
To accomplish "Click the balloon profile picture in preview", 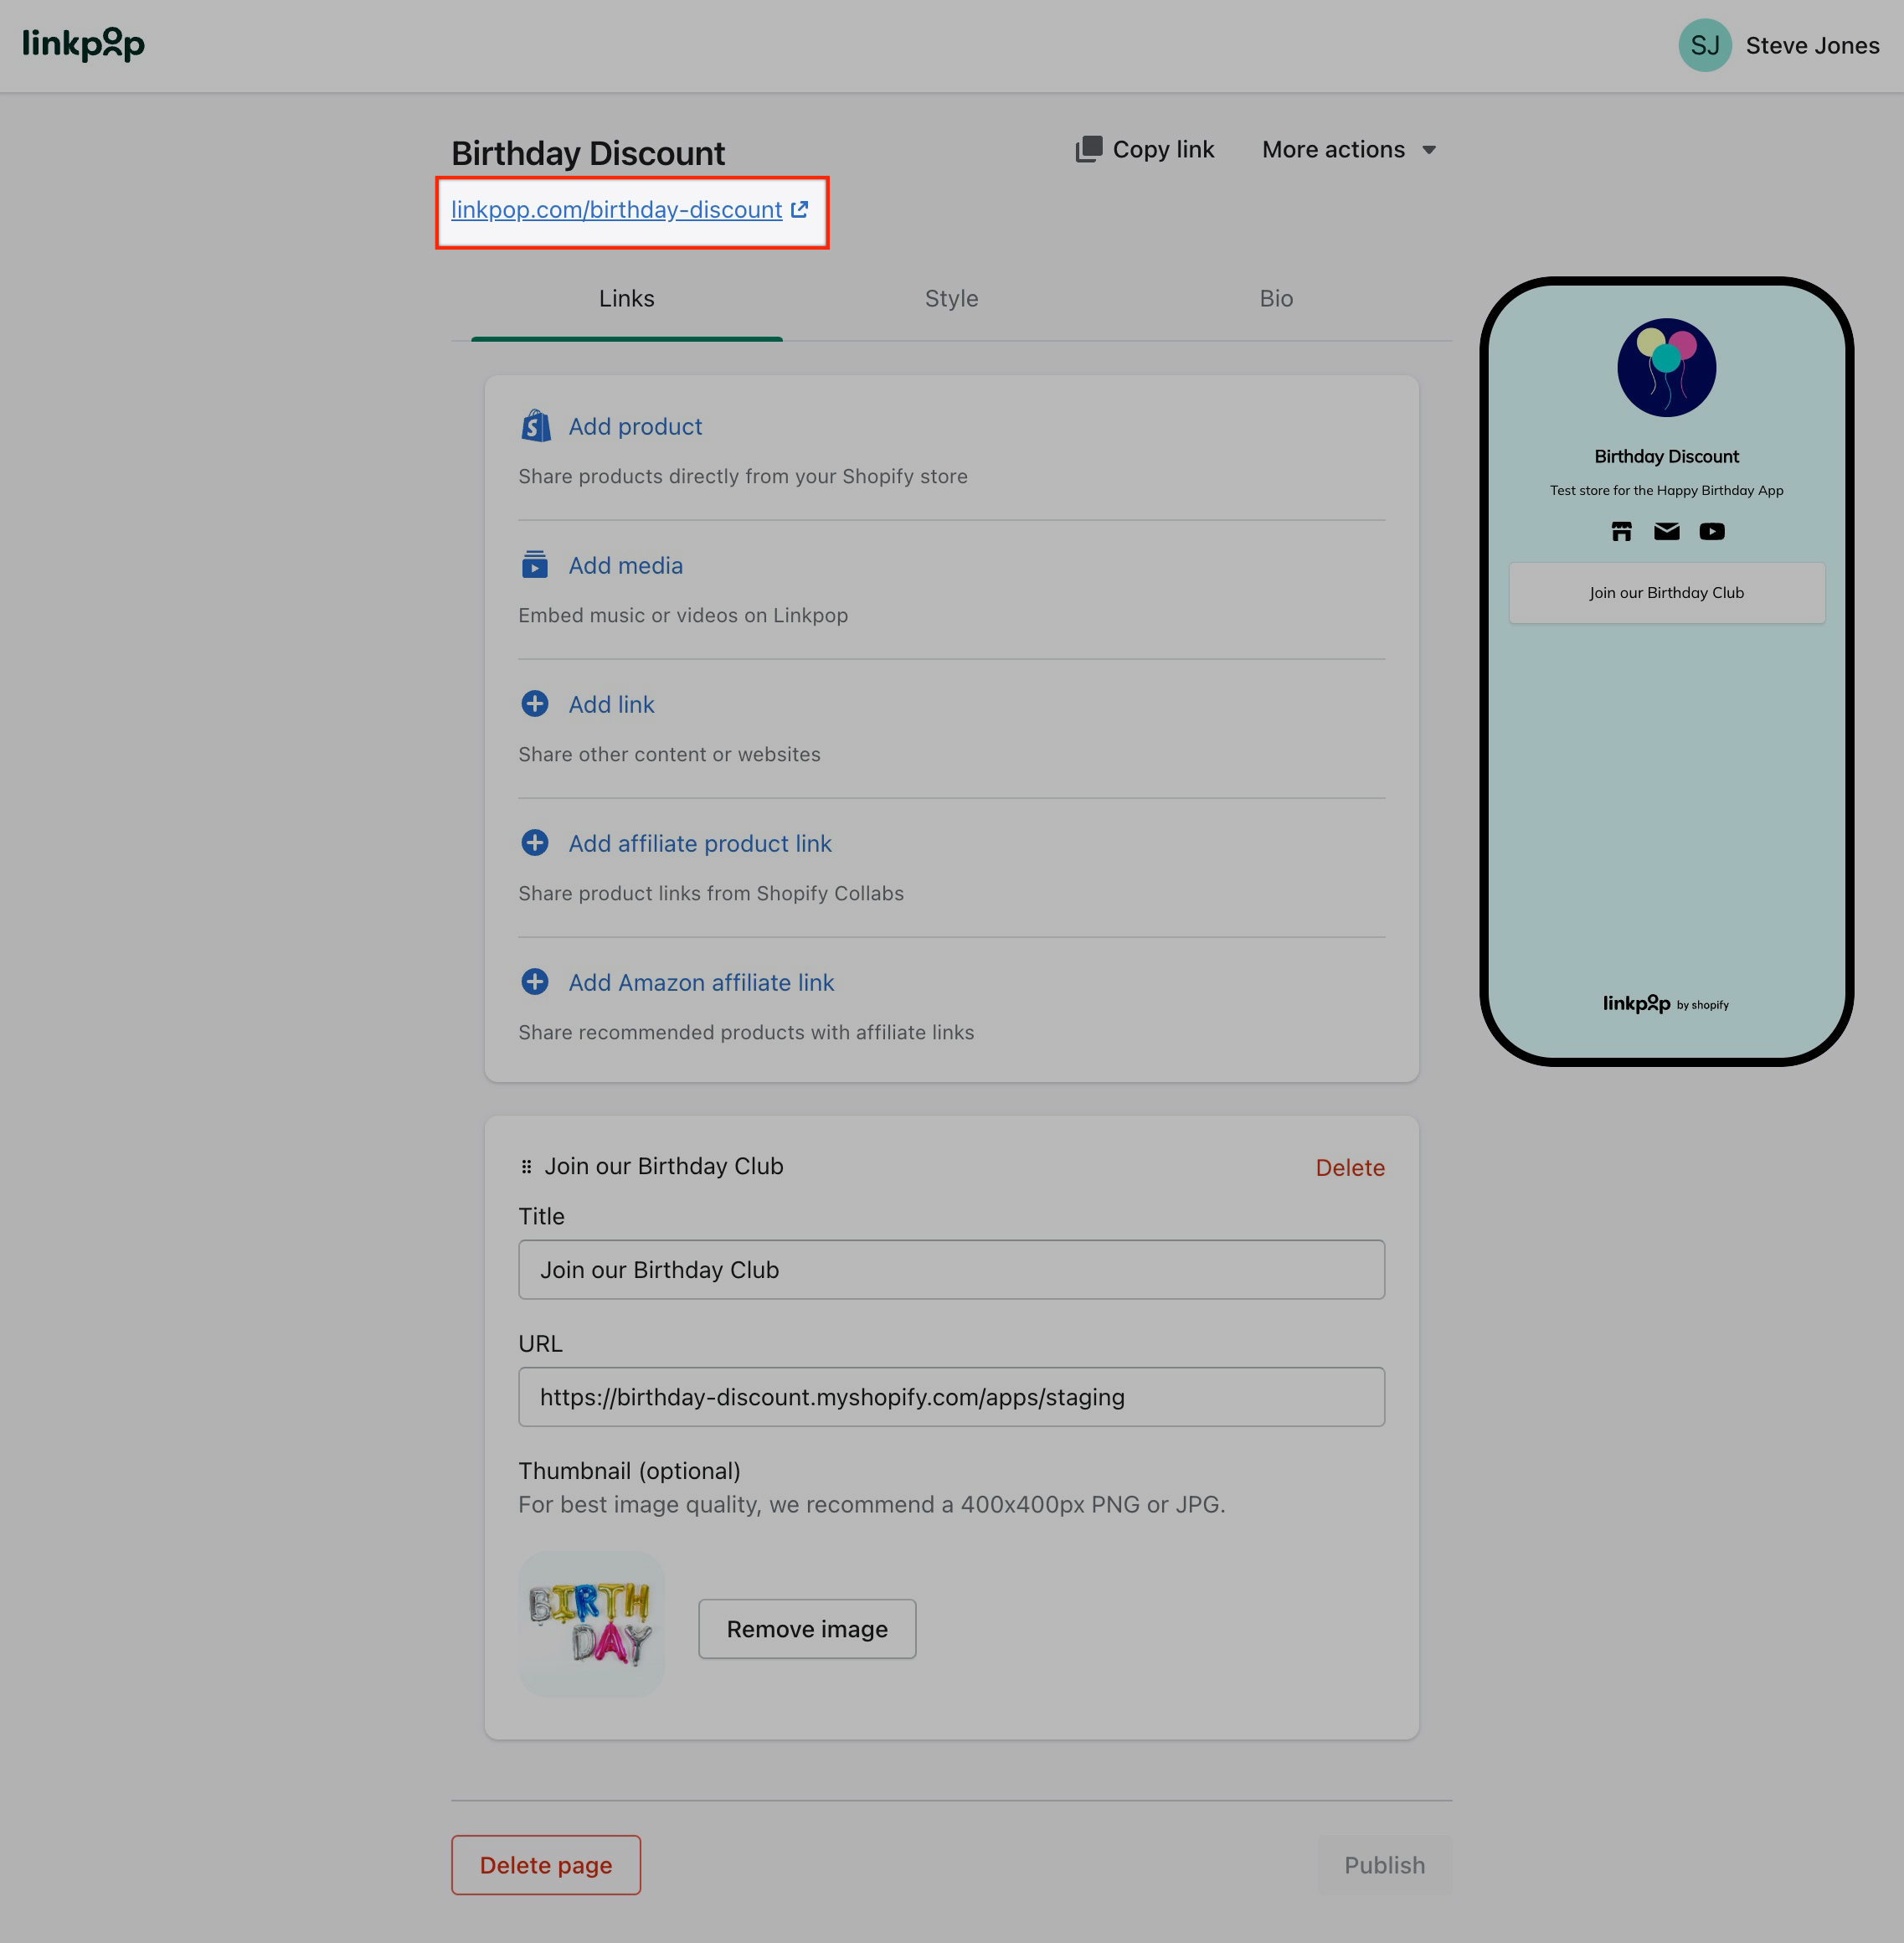I will (x=1666, y=367).
